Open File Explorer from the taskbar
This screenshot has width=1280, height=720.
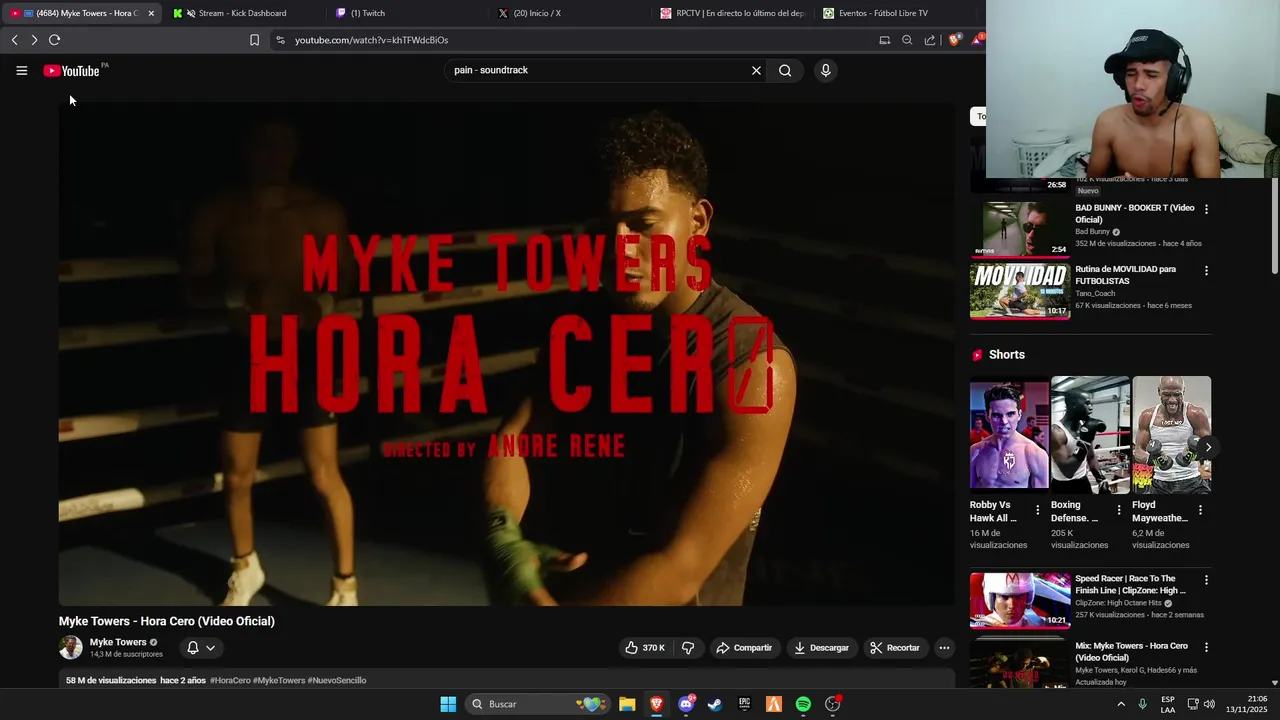click(x=627, y=704)
